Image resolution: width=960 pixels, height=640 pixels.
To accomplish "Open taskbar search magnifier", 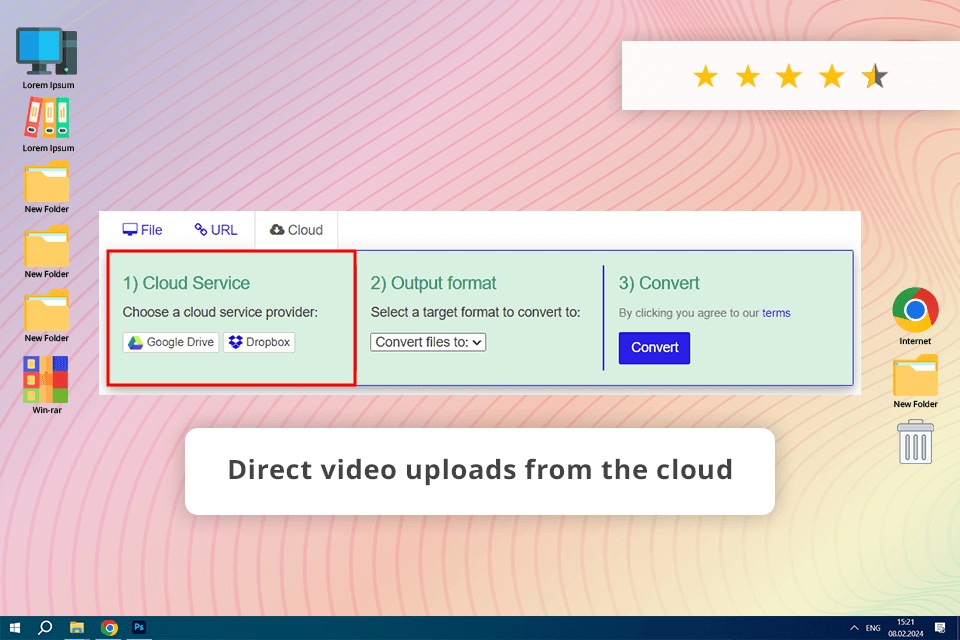I will click(45, 628).
